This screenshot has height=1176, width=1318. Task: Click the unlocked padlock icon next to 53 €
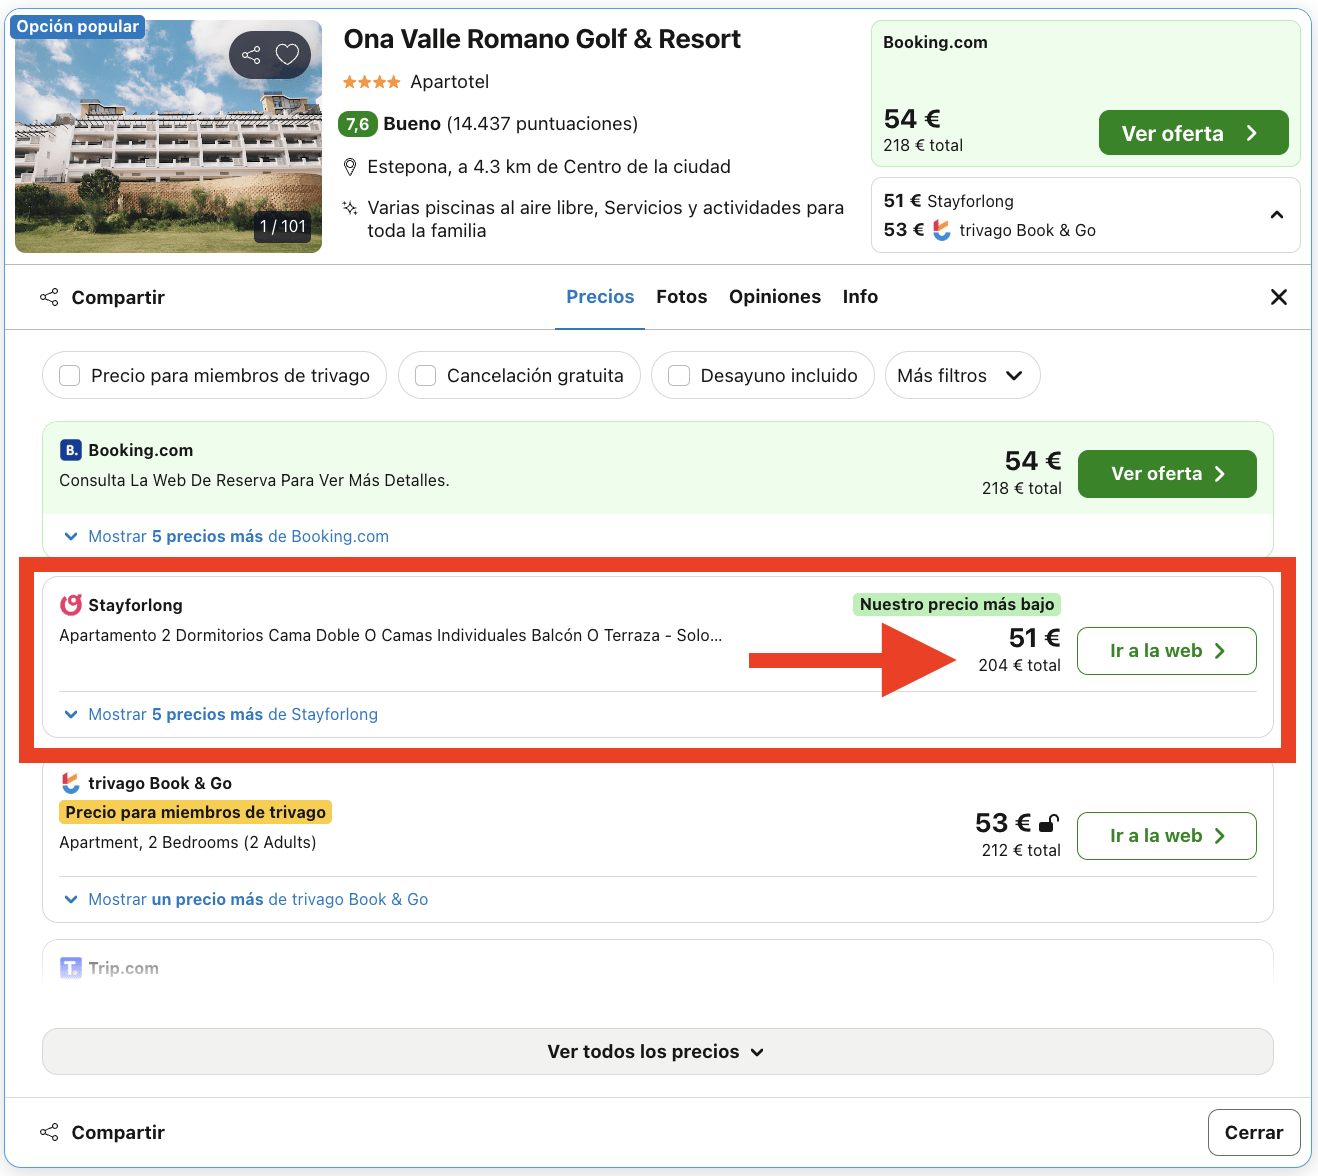pyautogui.click(x=1049, y=823)
